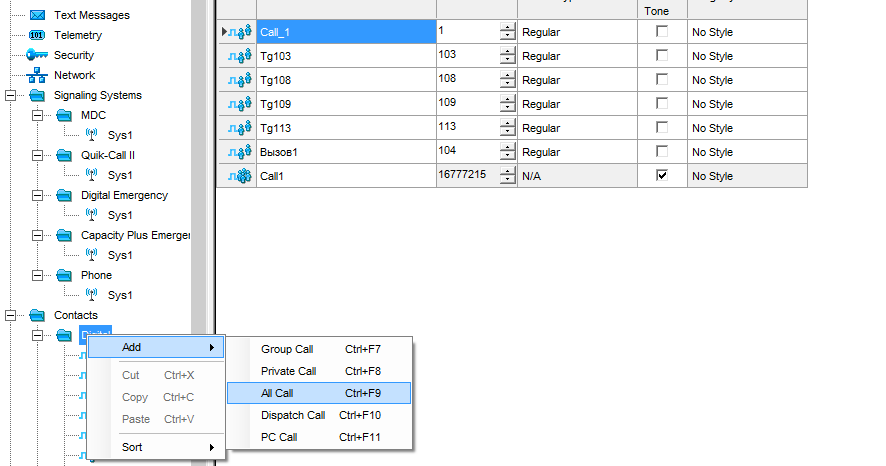Enable the tone checkbox for Call_1
886x466 pixels.
661,32
